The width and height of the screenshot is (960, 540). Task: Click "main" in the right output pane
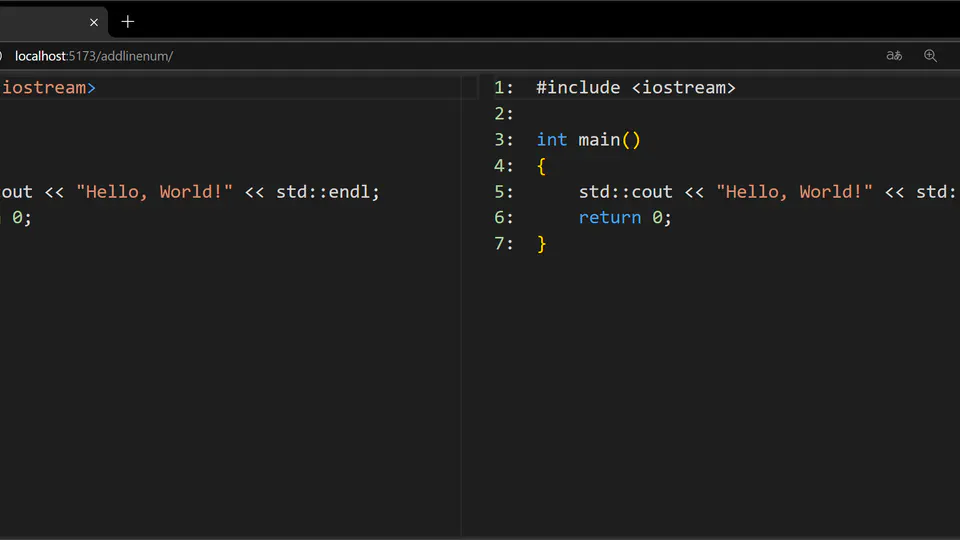[599, 140]
